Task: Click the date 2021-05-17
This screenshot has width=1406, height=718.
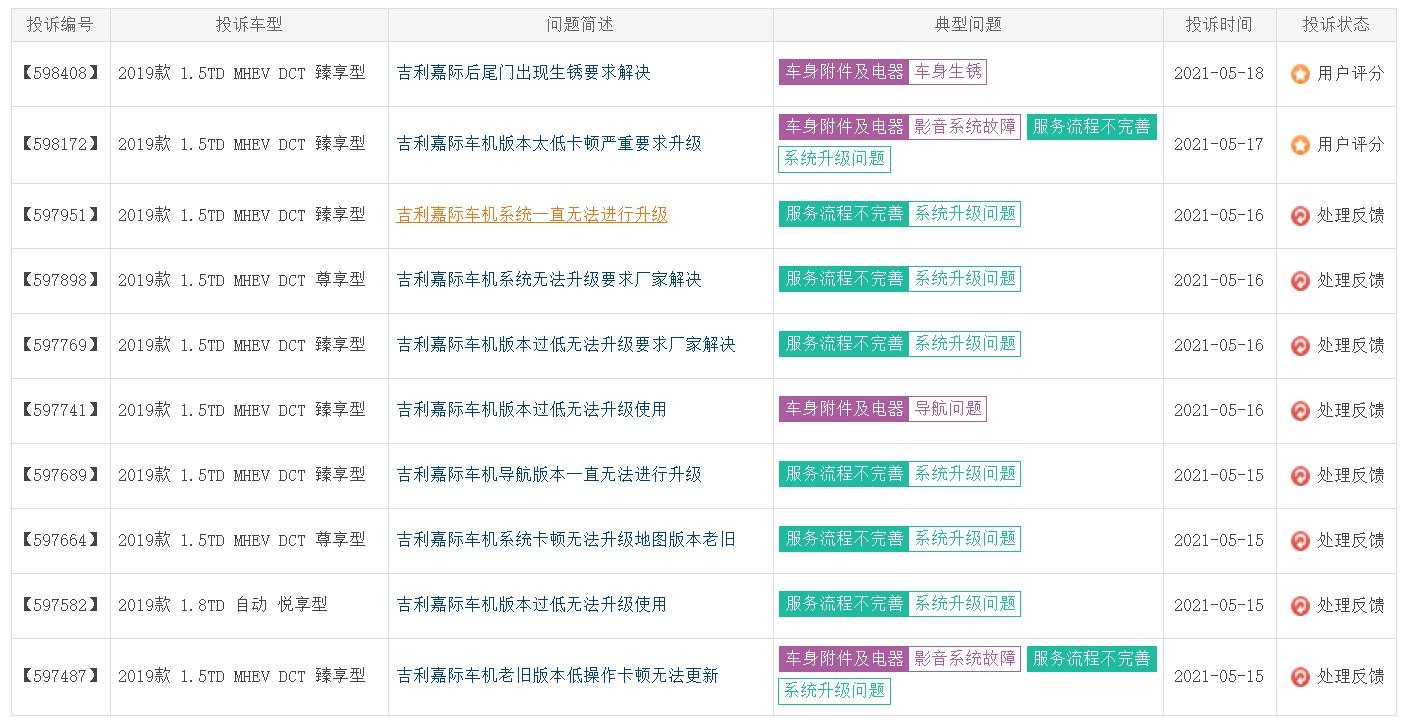Action: [x=1219, y=145]
